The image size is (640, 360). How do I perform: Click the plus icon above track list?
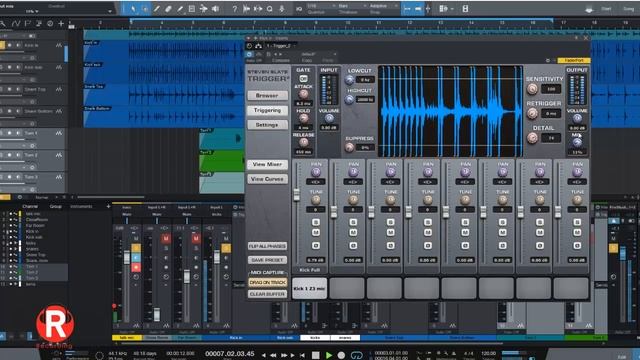pos(61,24)
